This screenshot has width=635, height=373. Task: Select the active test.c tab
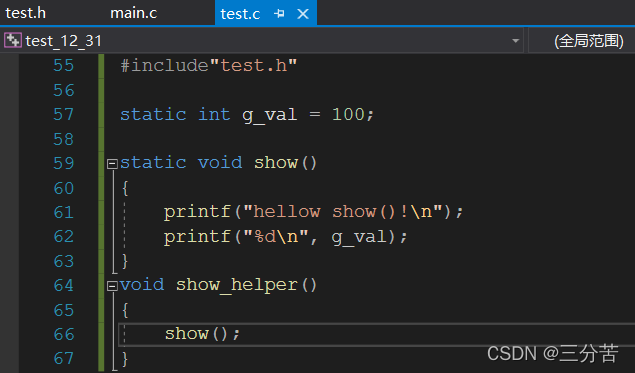(240, 14)
